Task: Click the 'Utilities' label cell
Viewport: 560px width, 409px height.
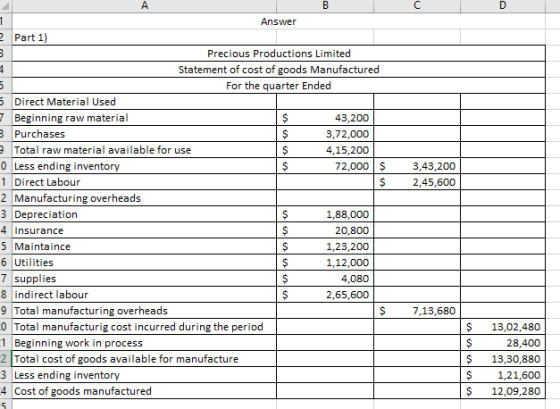Action: pyautogui.click(x=144, y=263)
